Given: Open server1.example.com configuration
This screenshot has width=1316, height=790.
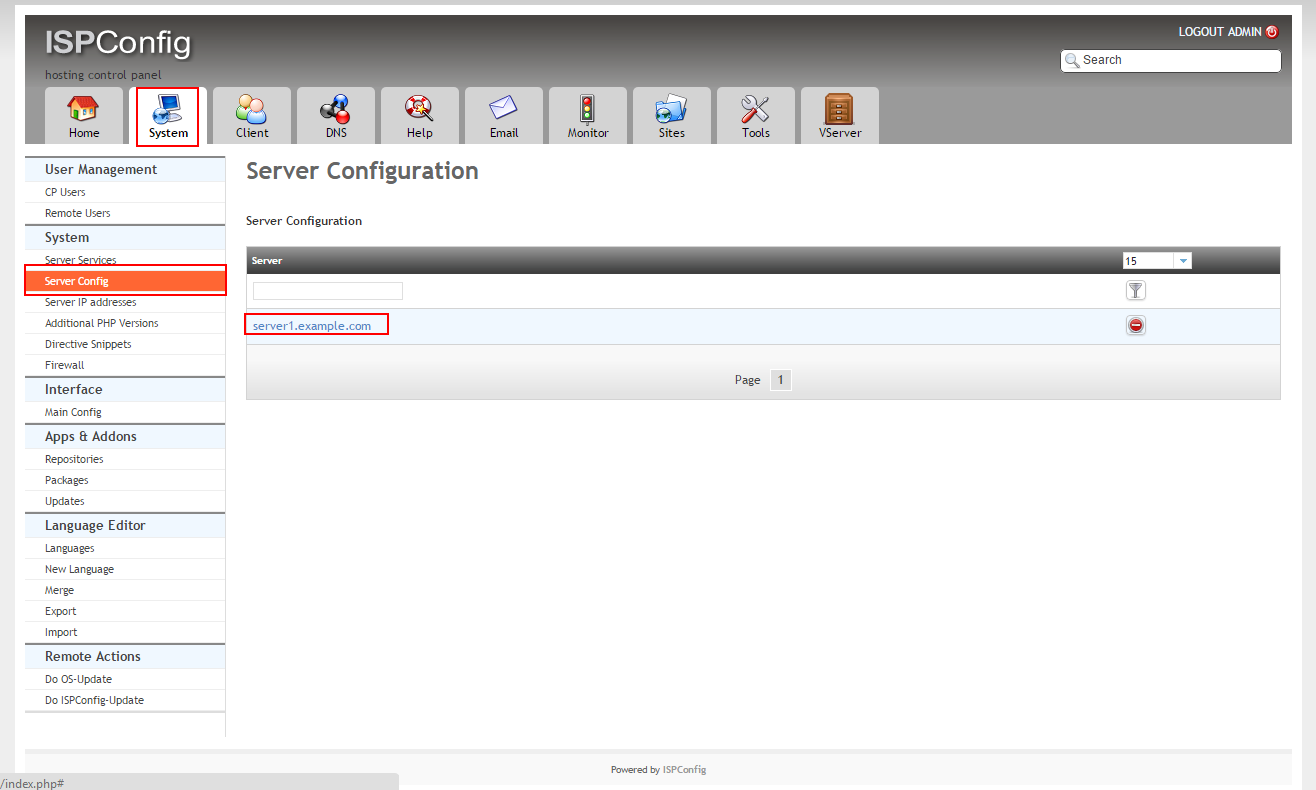Looking at the screenshot, I should pos(312,326).
